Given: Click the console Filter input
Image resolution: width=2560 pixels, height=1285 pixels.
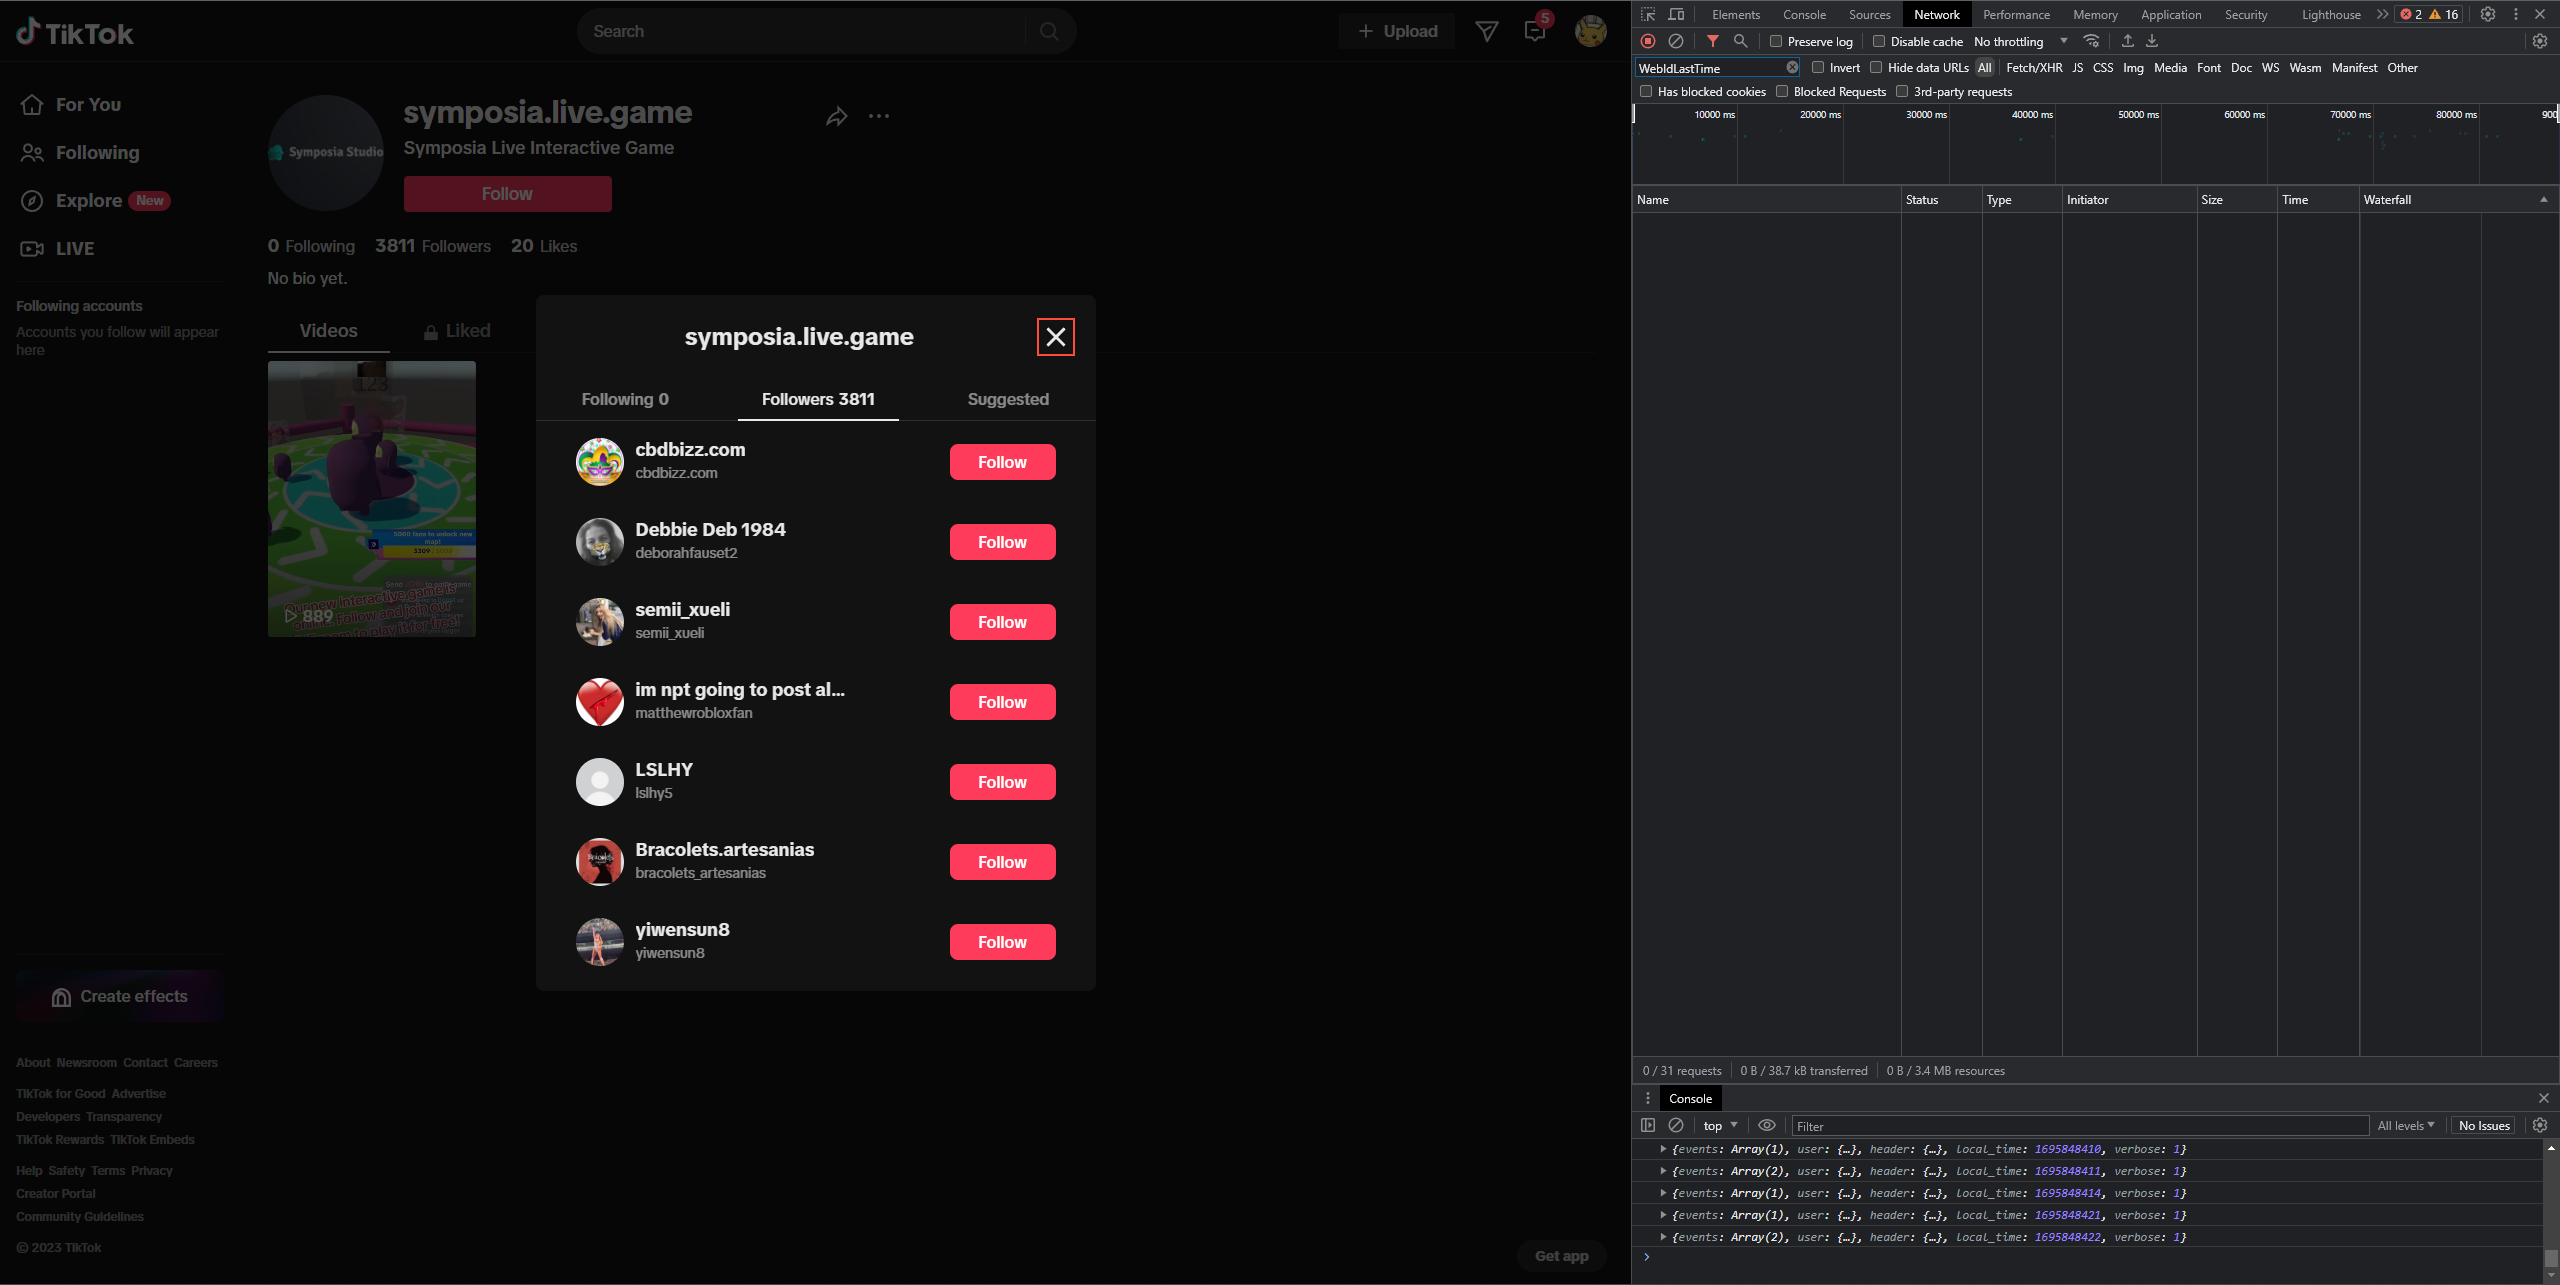Looking at the screenshot, I should pyautogui.click(x=2080, y=1126).
